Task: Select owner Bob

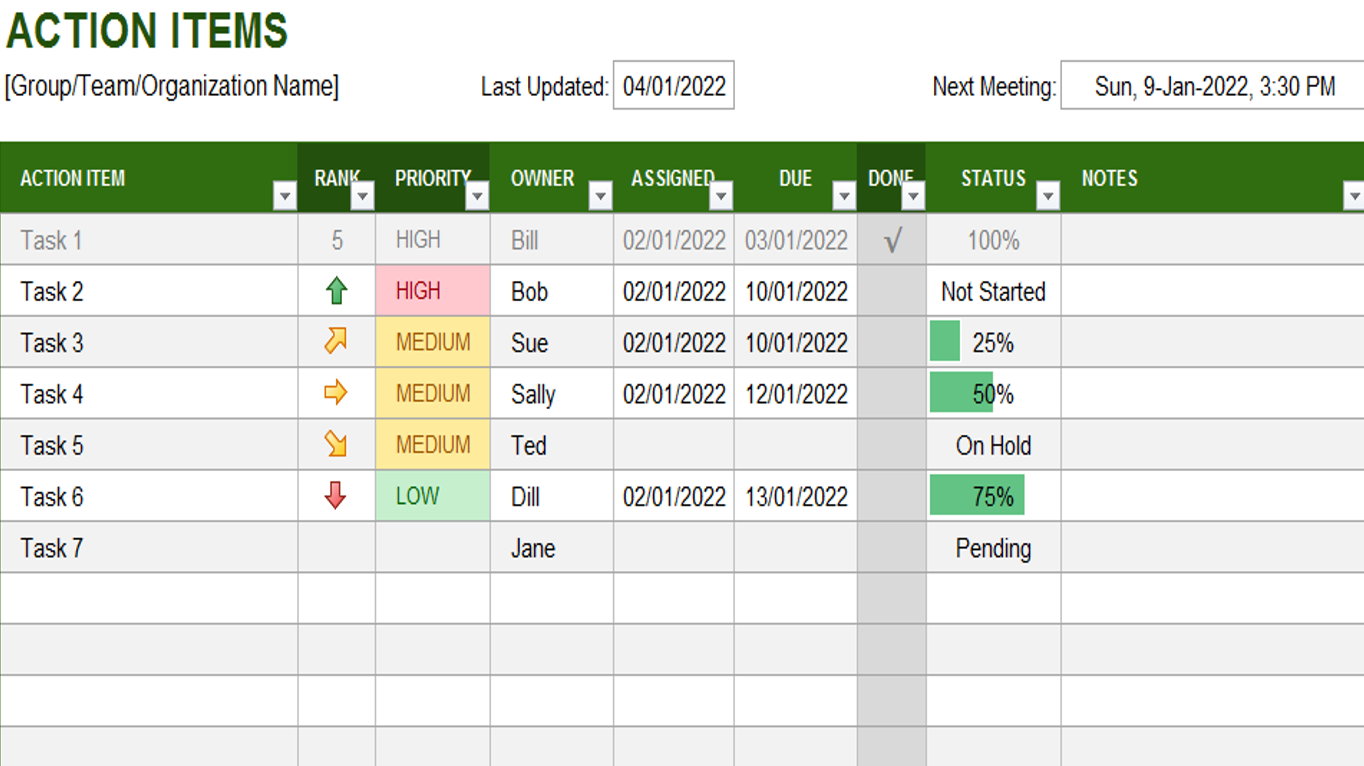Action: [552, 291]
